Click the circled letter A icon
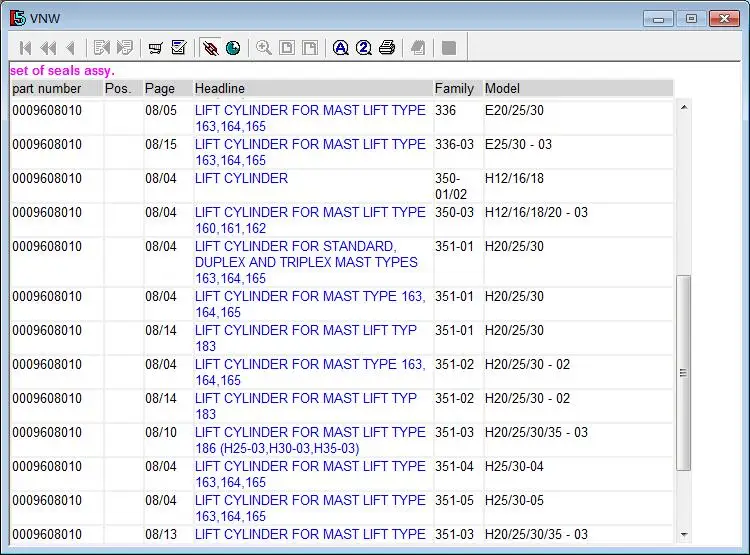The width and height of the screenshot is (750, 555). click(x=341, y=48)
